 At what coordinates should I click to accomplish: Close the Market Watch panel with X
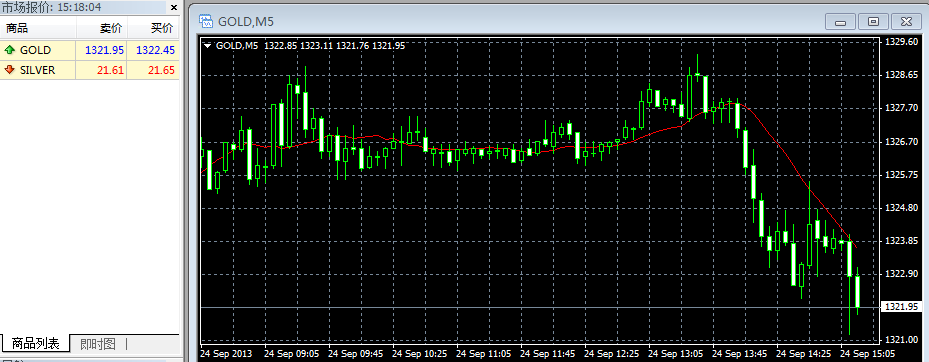[174, 8]
